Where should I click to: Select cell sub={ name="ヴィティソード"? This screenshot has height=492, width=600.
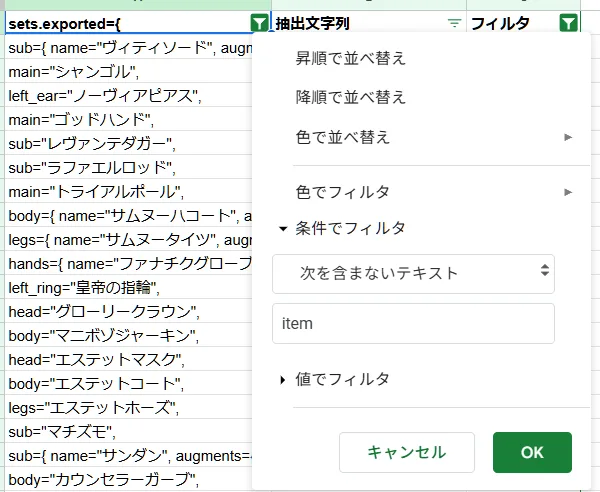point(128,47)
